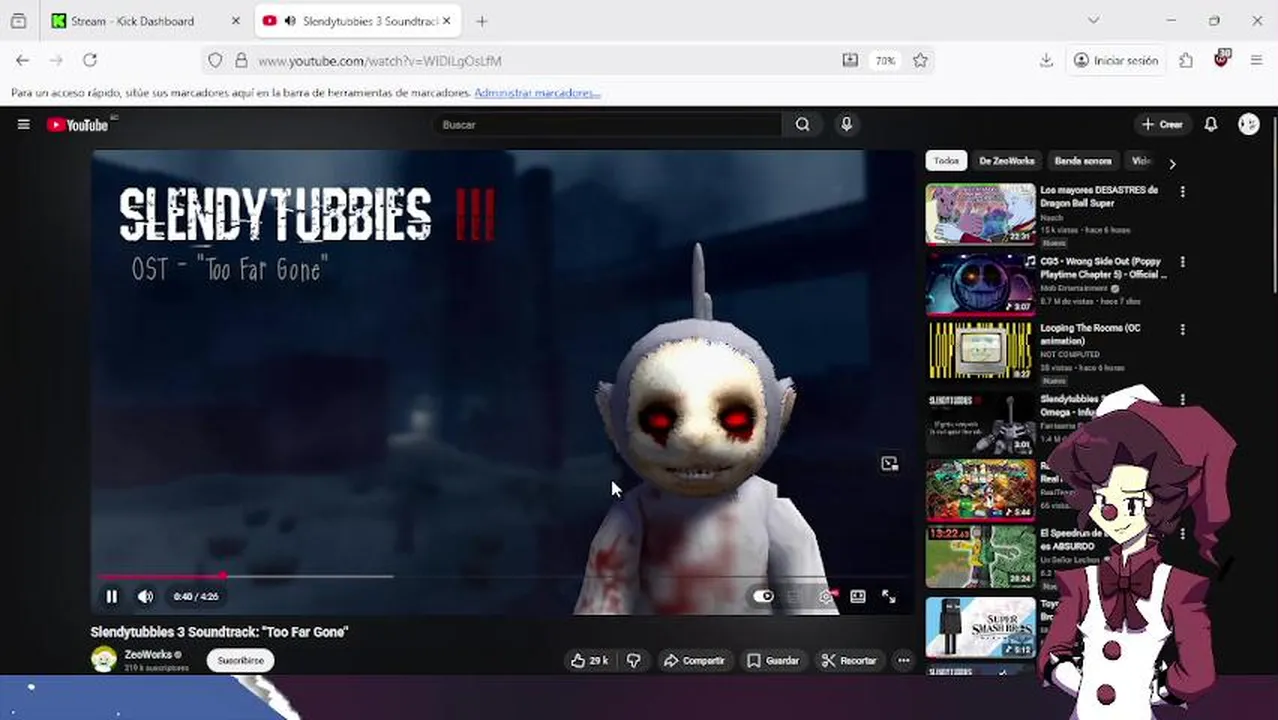This screenshot has width=1278, height=720.
Task: Close the Kick Dashboard tab
Action: 236,21
